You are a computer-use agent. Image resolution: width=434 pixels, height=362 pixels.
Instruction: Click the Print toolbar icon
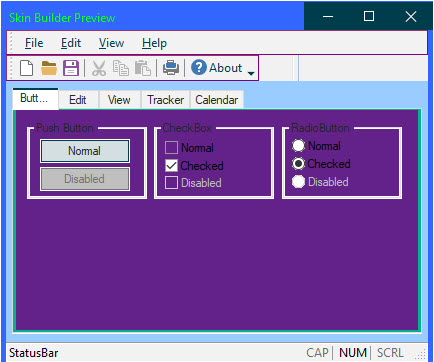(171, 68)
